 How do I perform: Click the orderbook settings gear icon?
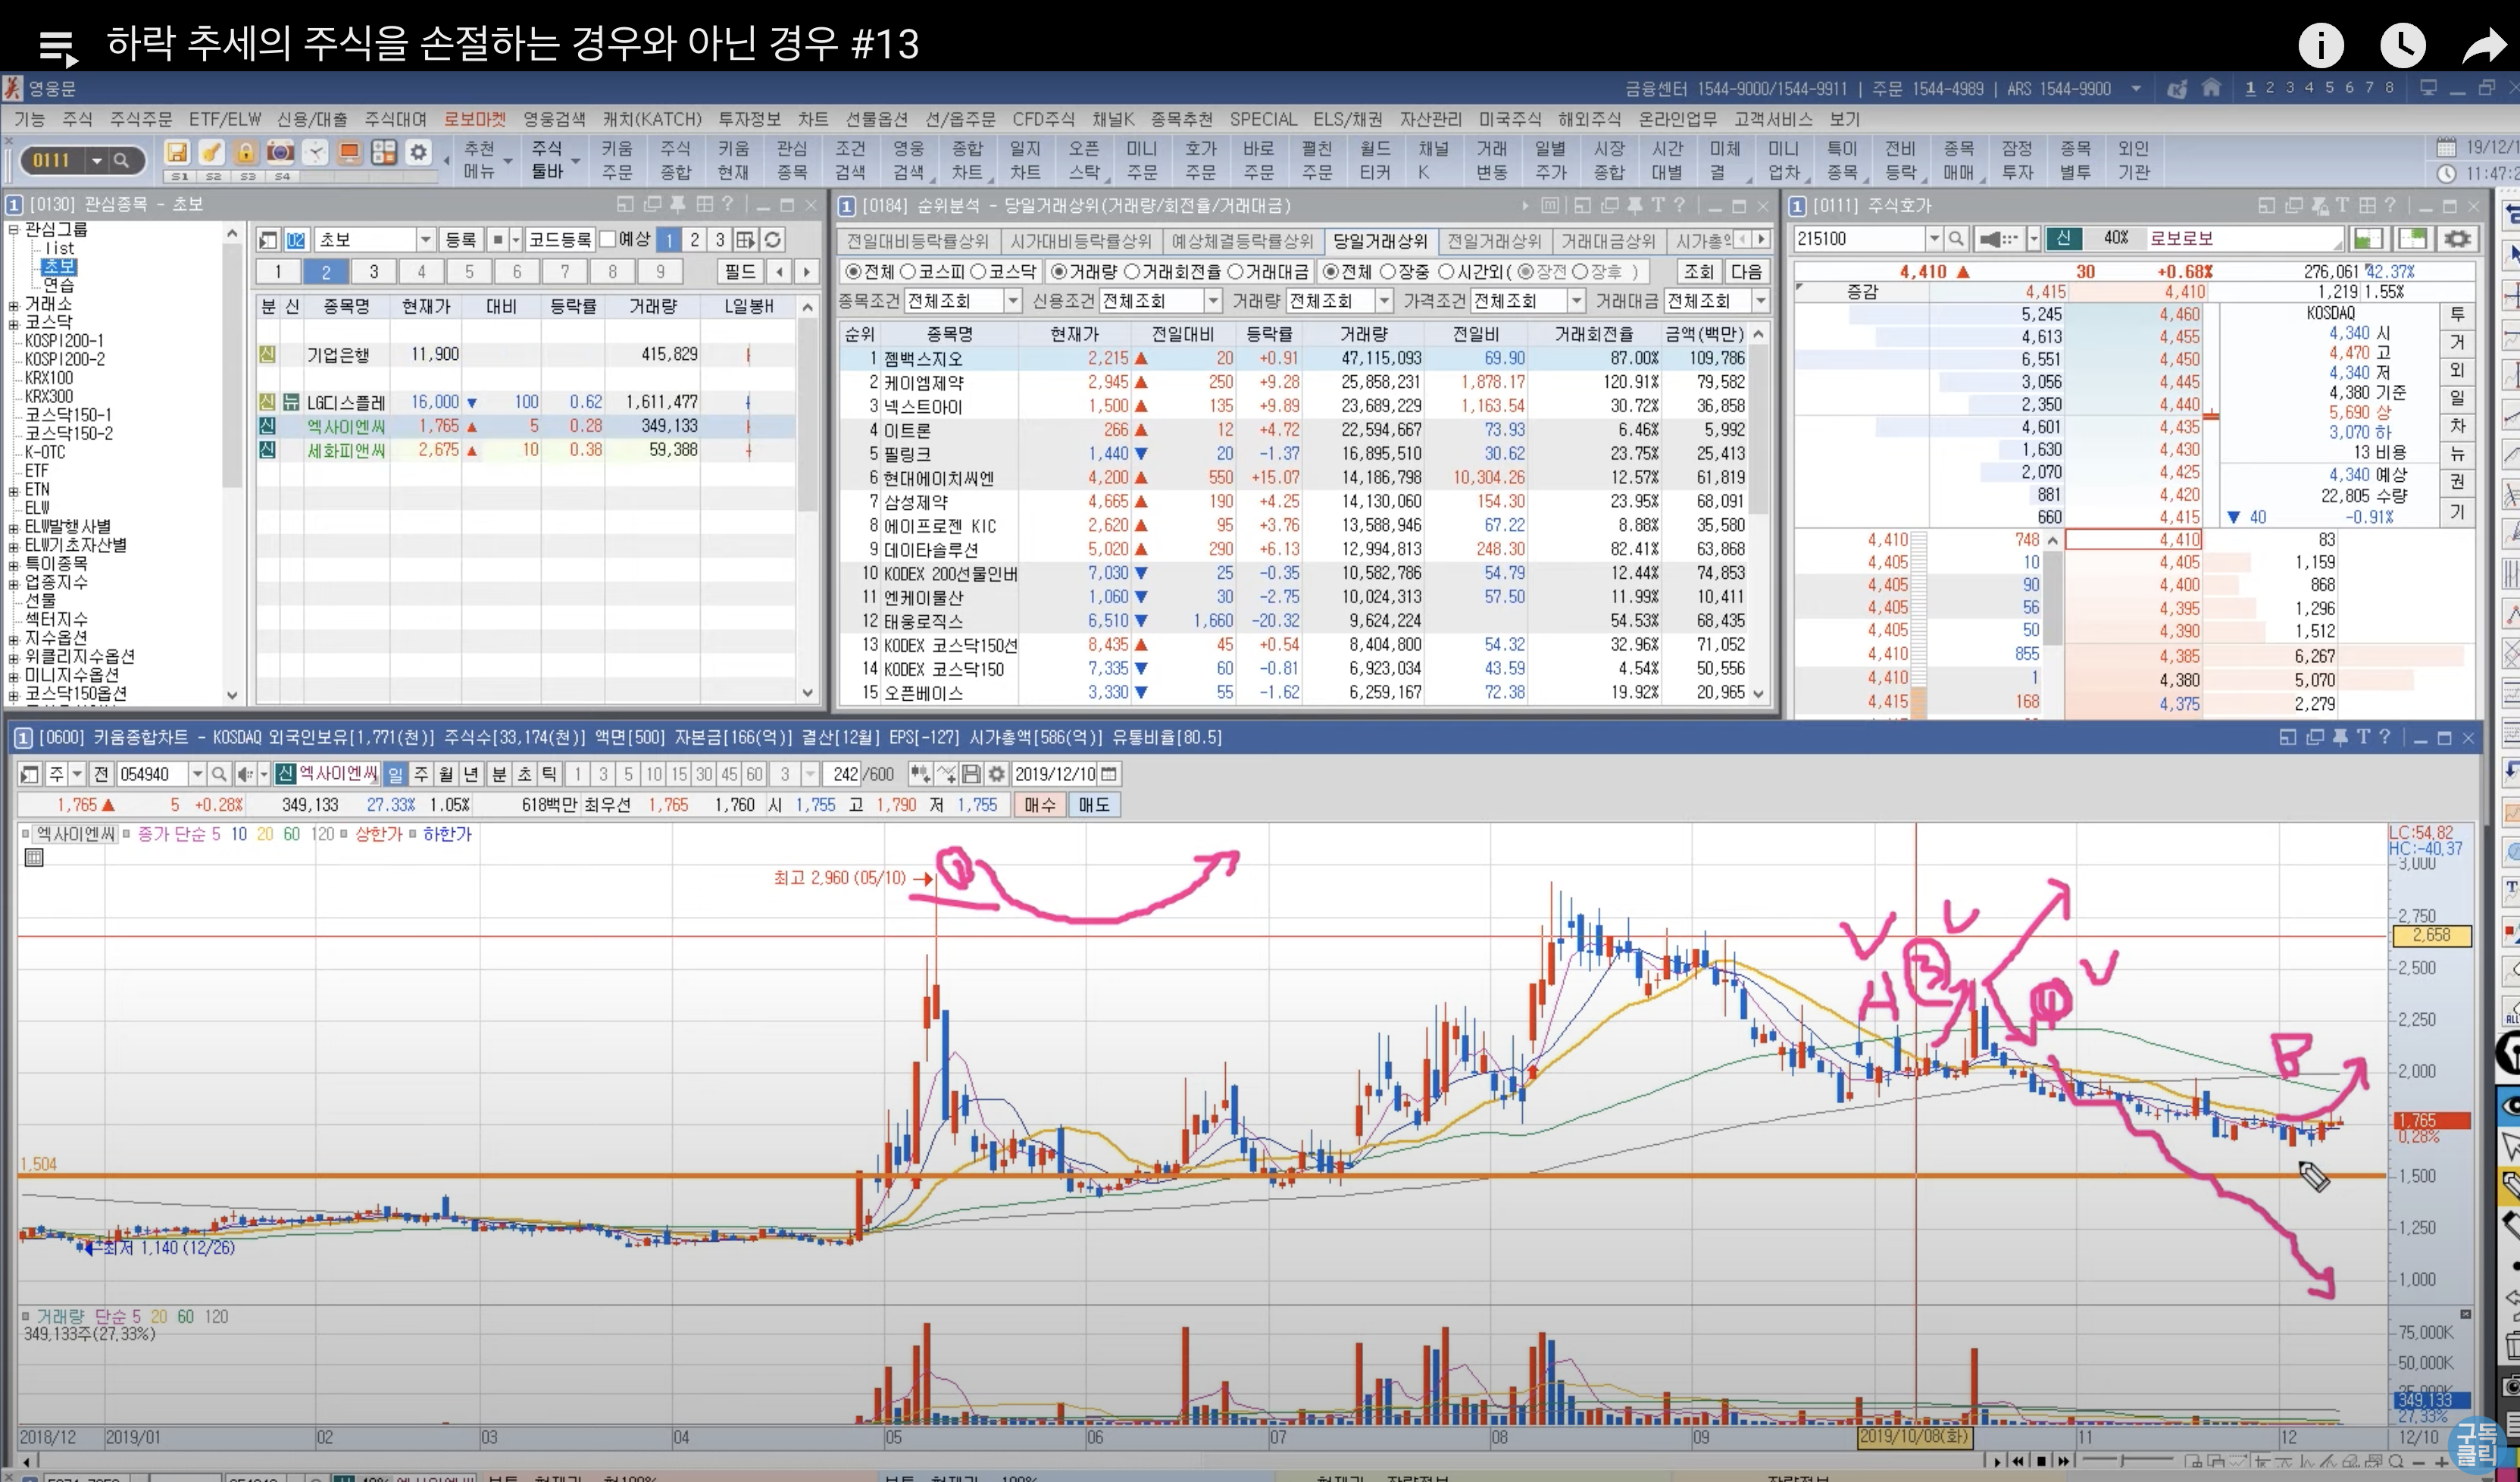[x=2458, y=239]
